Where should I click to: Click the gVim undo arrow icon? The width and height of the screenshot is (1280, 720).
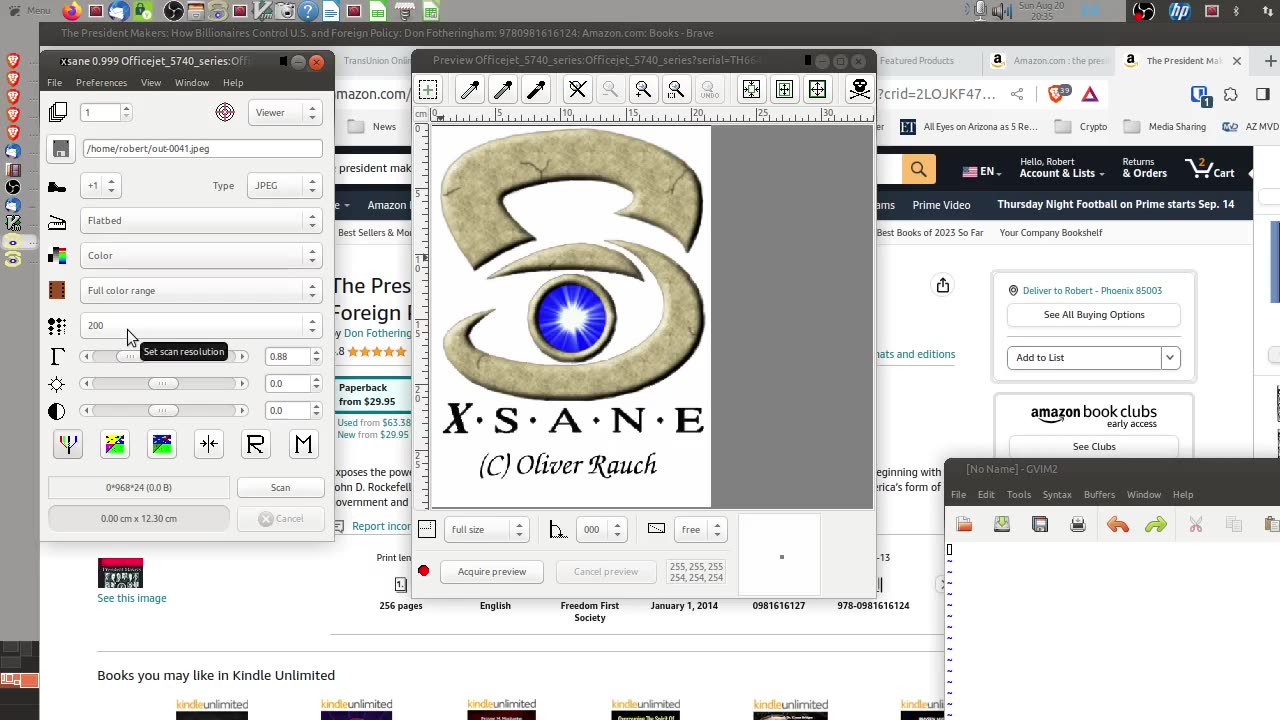[x=1118, y=525]
